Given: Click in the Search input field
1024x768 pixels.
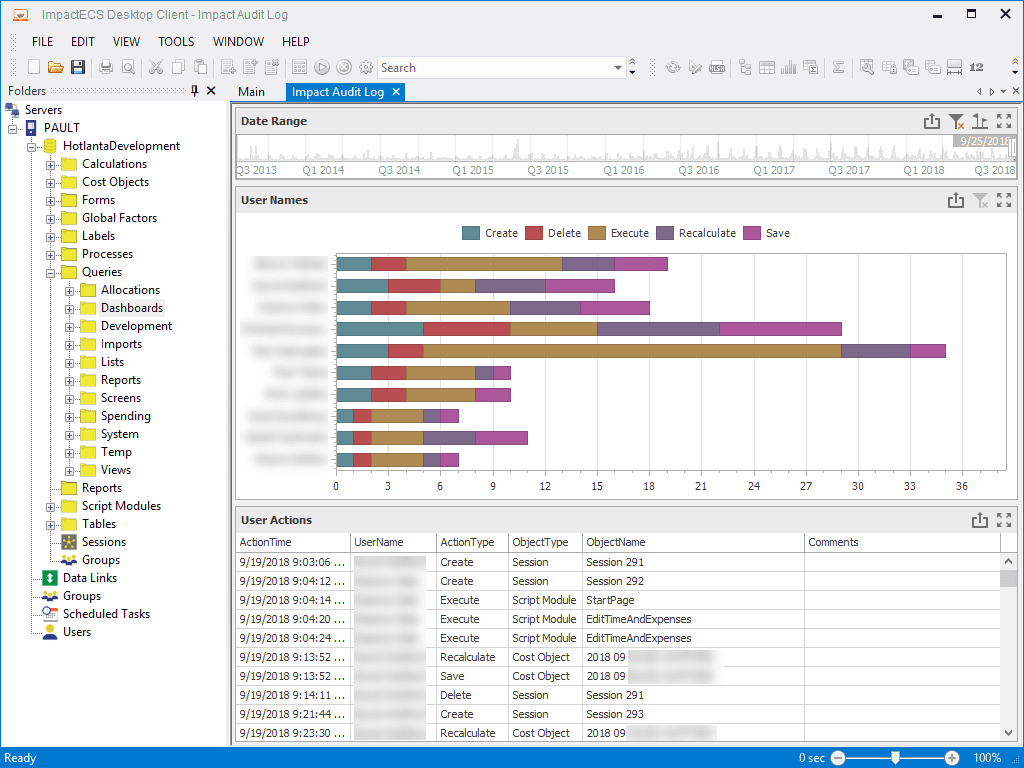Looking at the screenshot, I should [x=495, y=67].
